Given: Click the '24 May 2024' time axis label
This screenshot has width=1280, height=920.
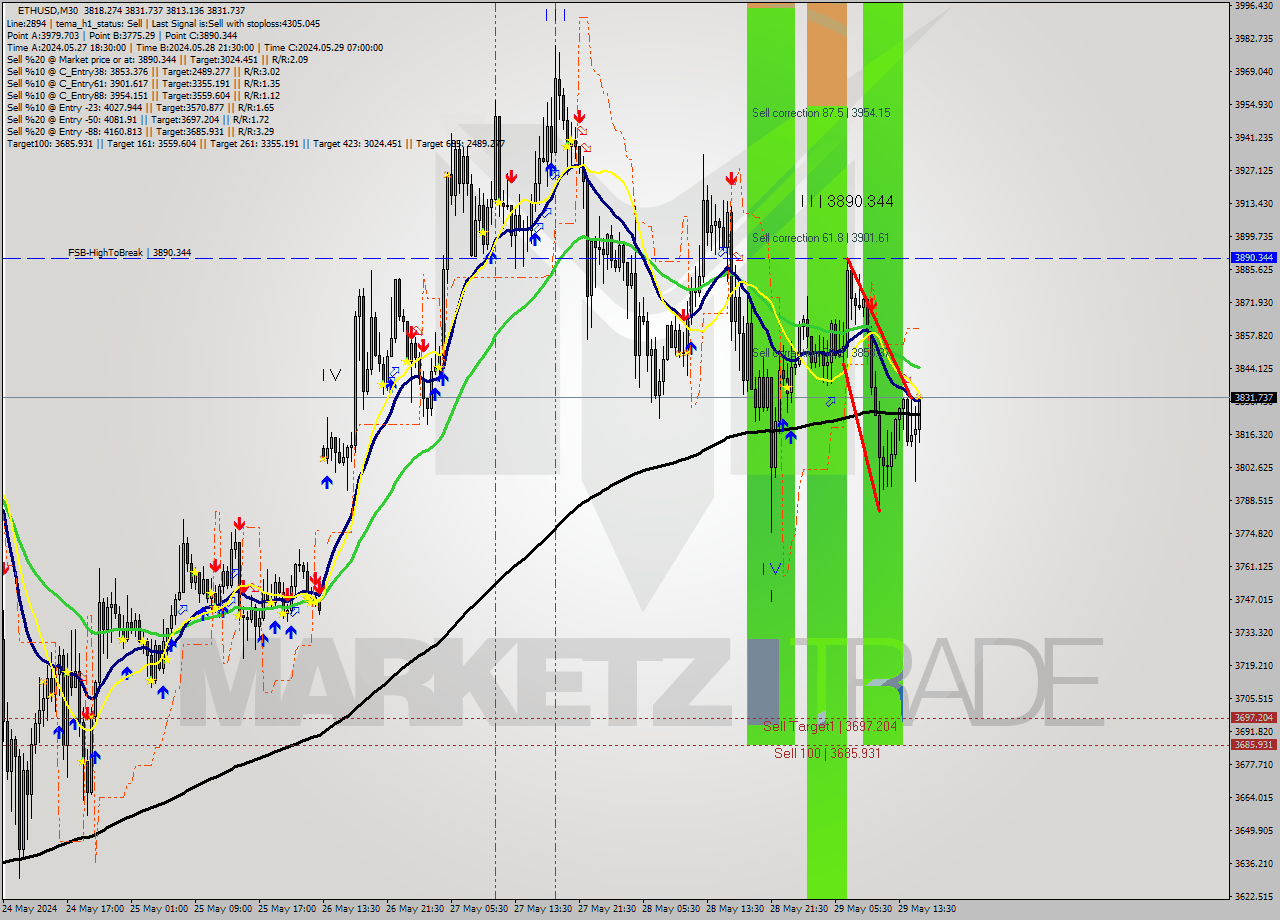Looking at the screenshot, I should pos(29,910).
